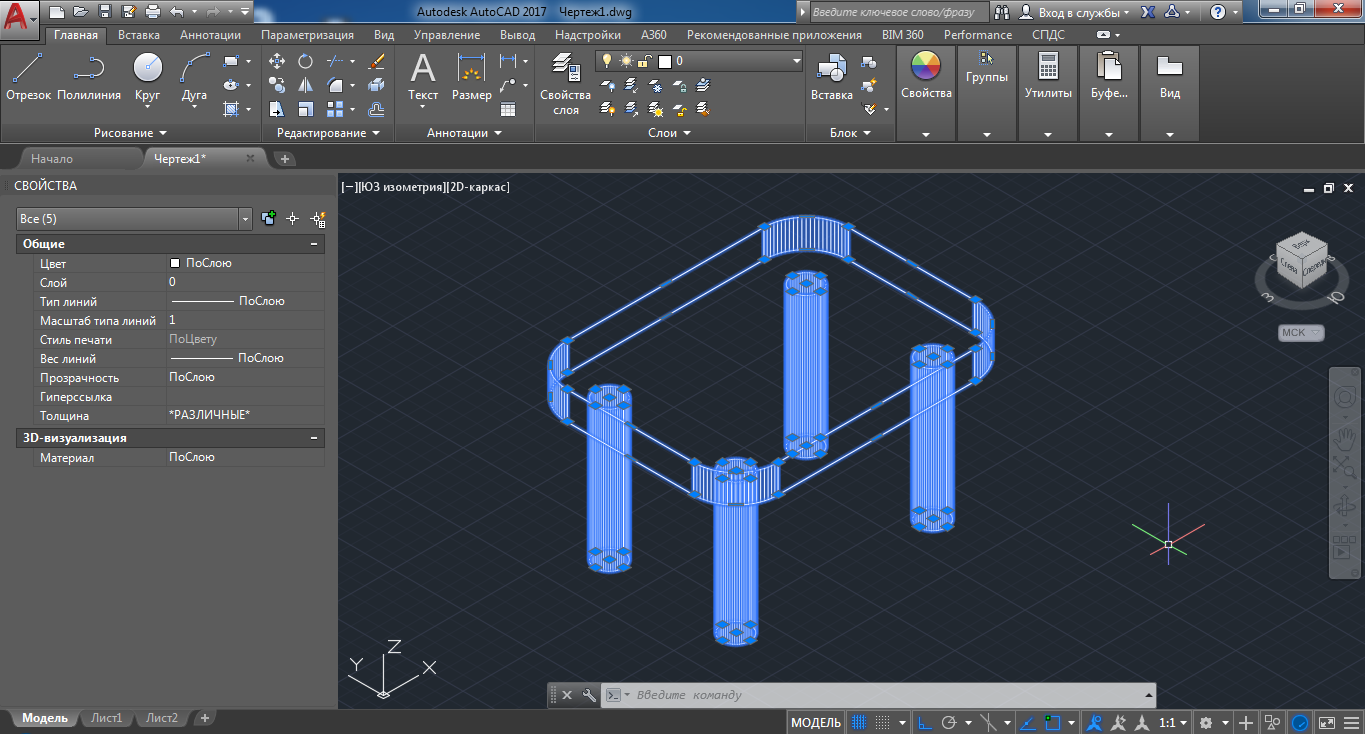Open the Параметризация ribbon tab

307,35
